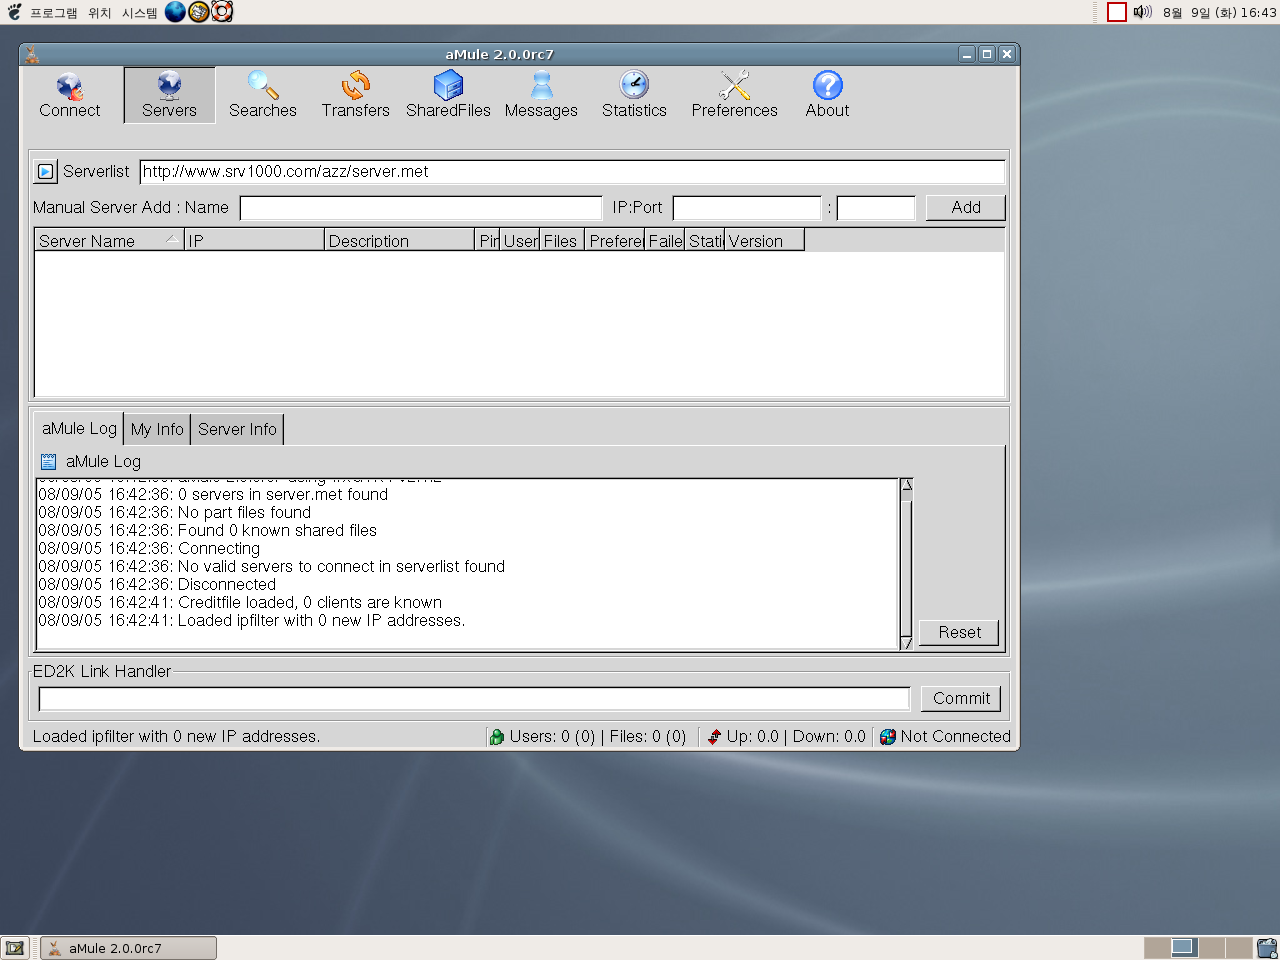
Task: Click log line ending in 'Disconnected'
Action: click(157, 584)
